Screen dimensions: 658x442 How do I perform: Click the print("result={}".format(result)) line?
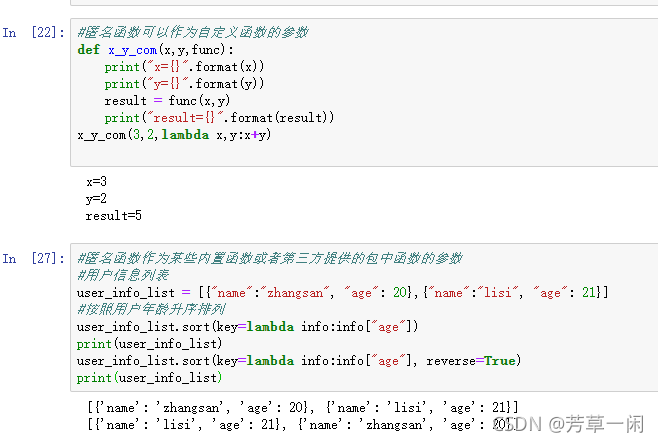(x=219, y=118)
